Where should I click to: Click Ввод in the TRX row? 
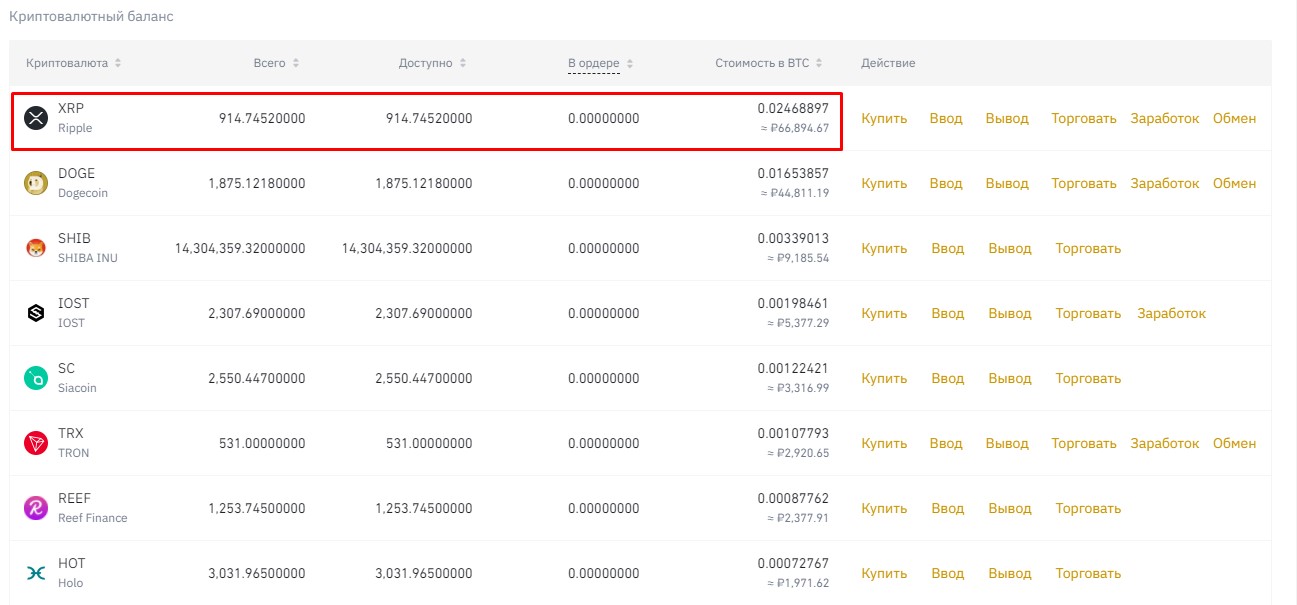point(946,443)
